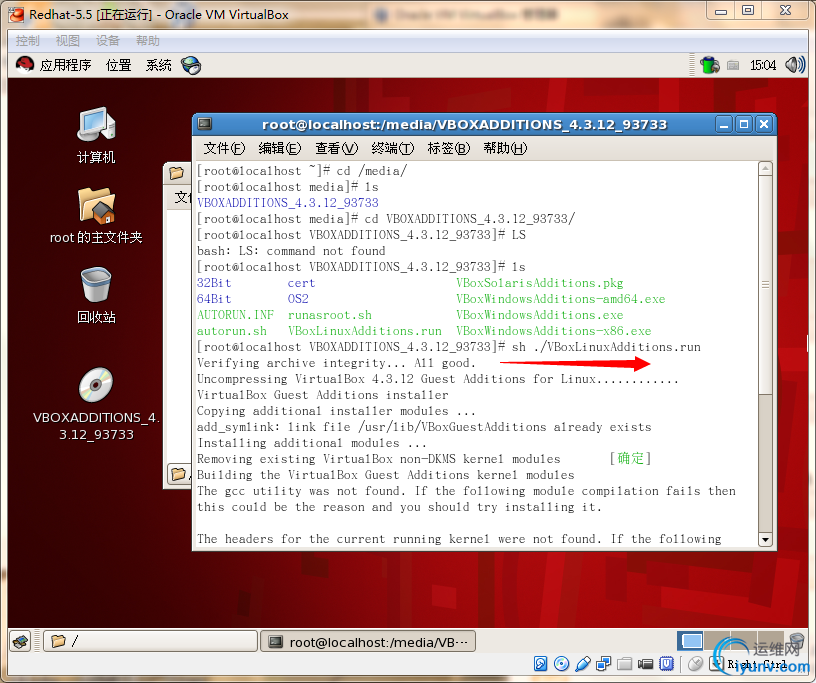Click the 64Bit directory name
The height and width of the screenshot is (683, 816).
point(214,299)
